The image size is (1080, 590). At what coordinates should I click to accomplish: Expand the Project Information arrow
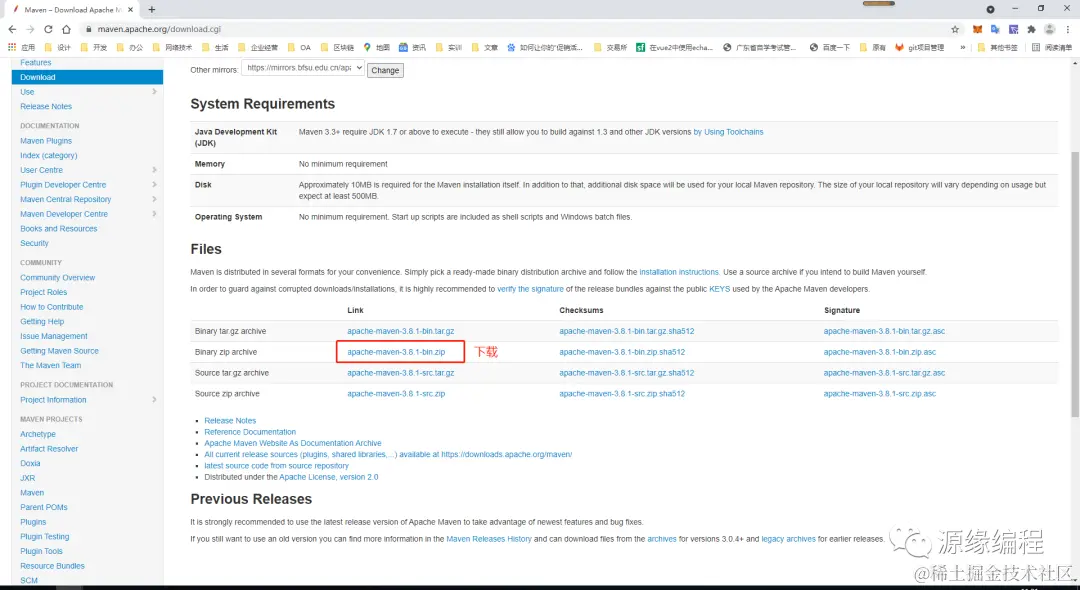click(x=154, y=400)
